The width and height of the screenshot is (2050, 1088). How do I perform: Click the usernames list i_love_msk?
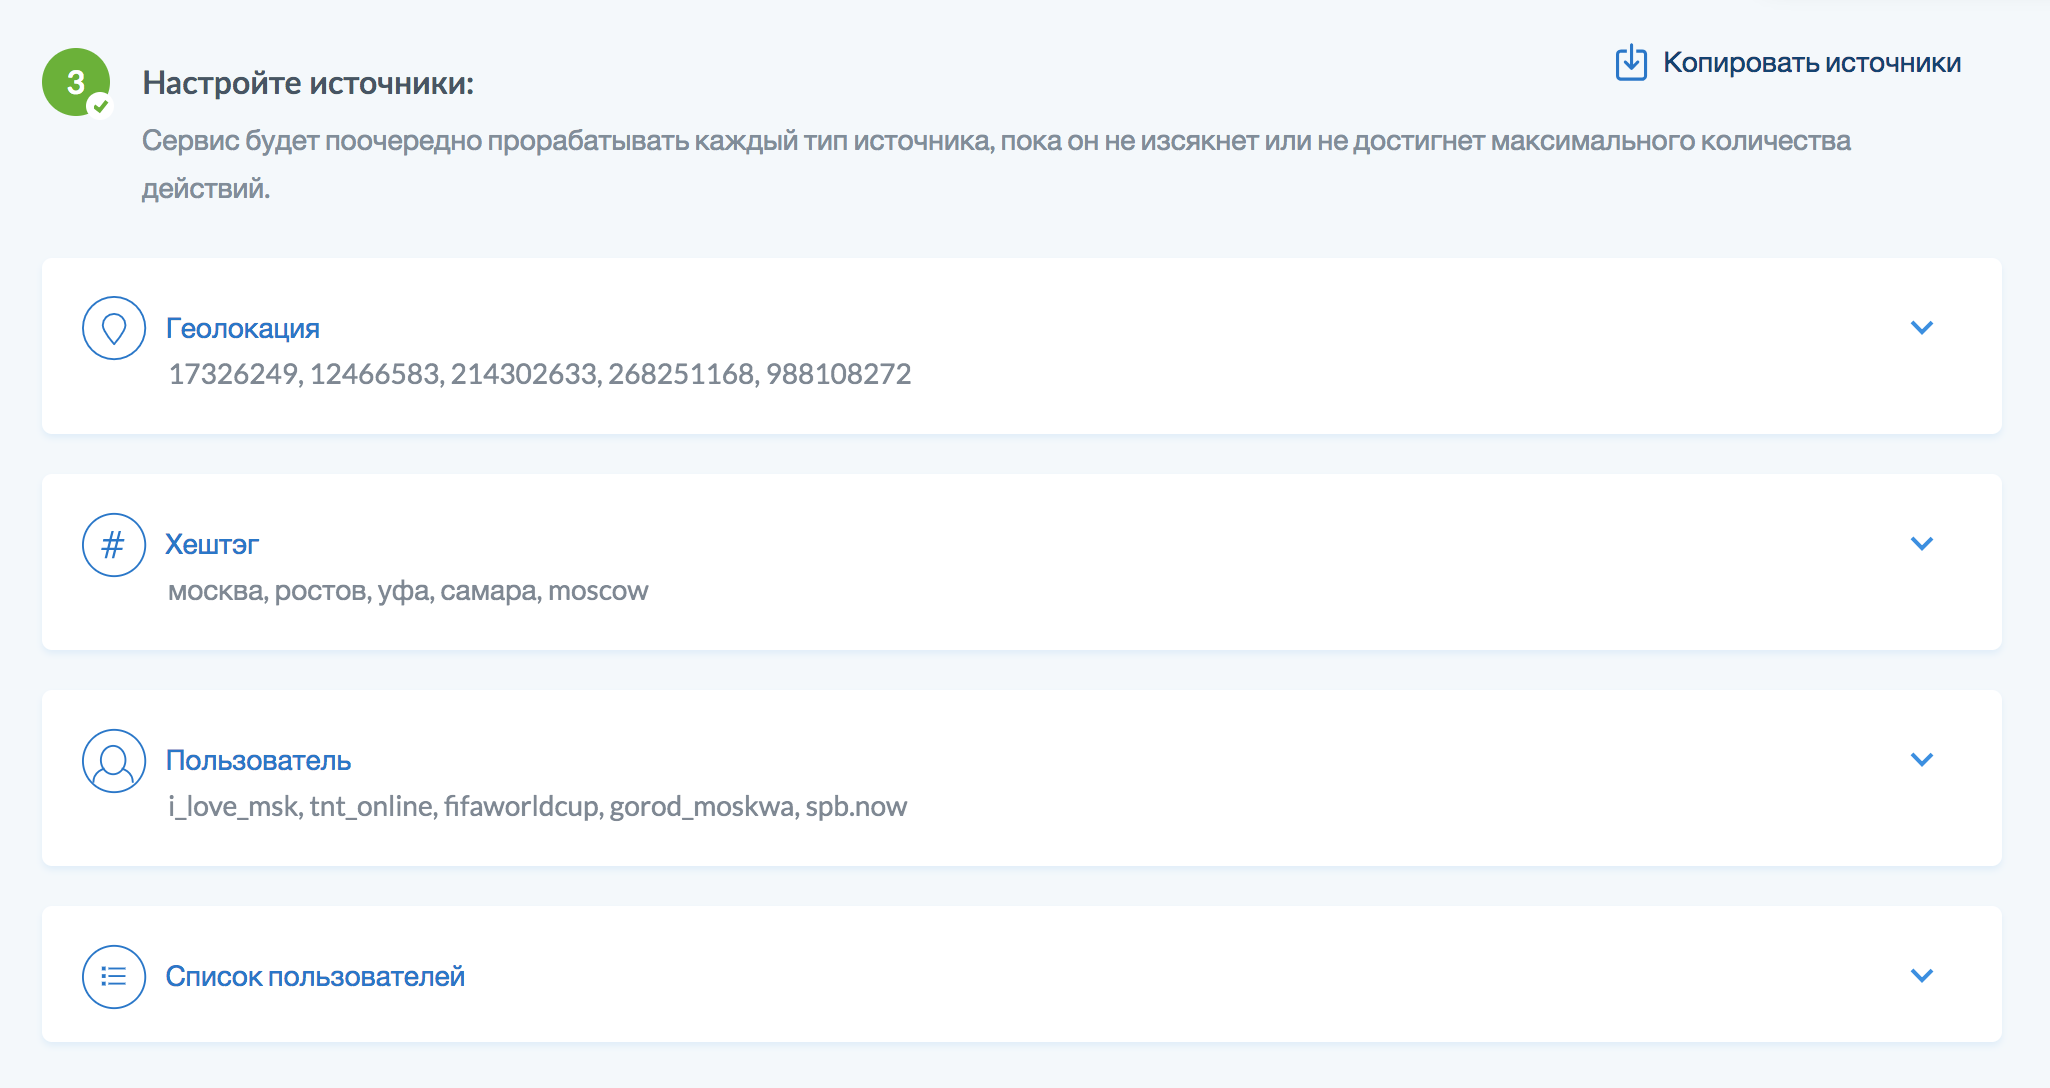537,806
